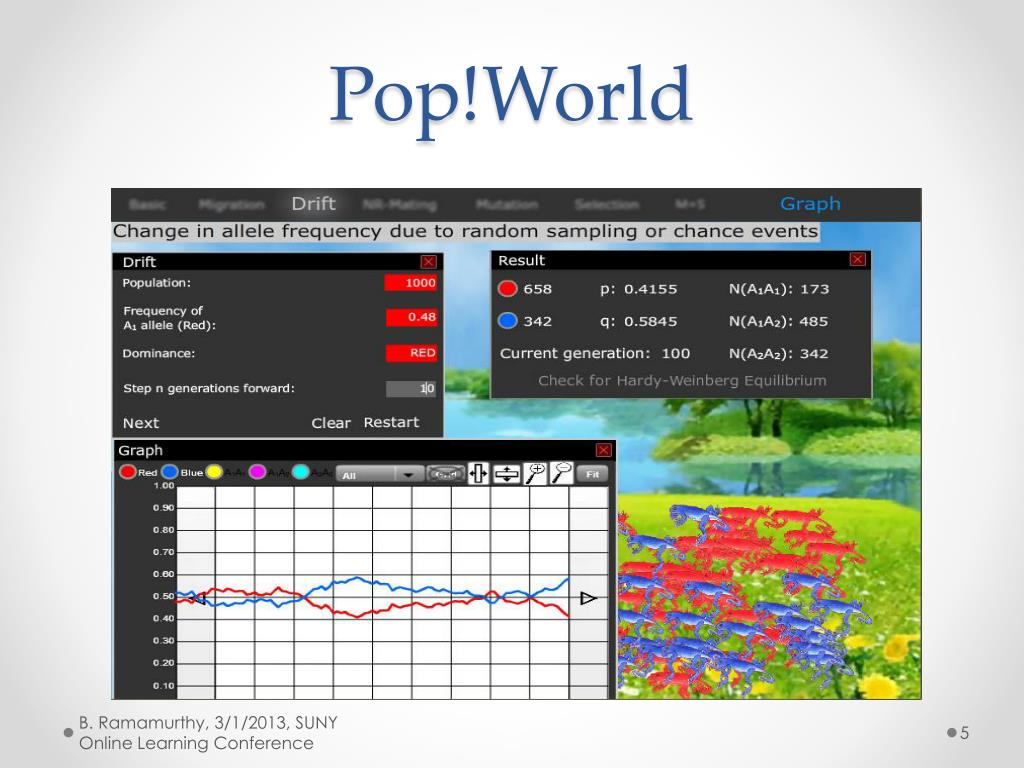Switch to the Basic tab
Viewport: 1024px width, 768px height.
point(148,204)
